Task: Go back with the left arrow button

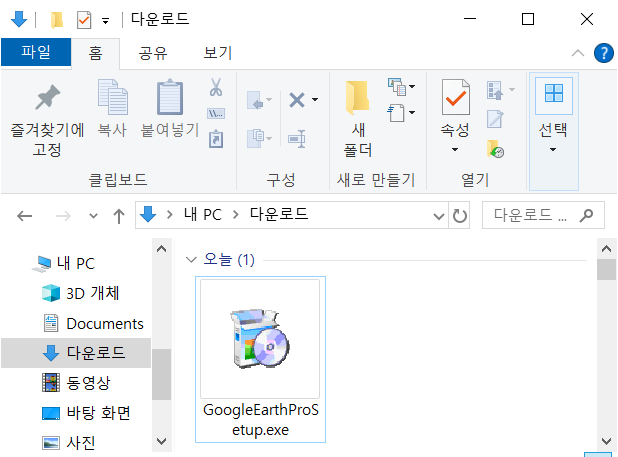Action: coord(24,215)
